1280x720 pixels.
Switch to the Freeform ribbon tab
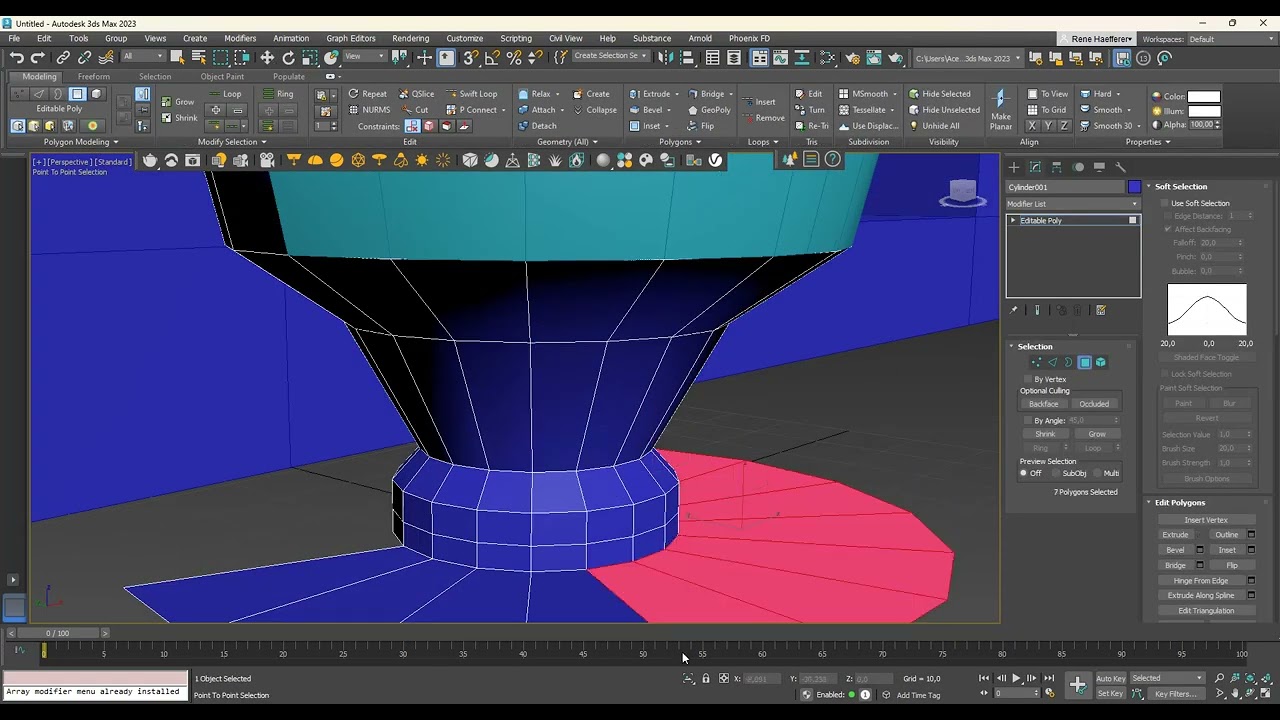pos(94,76)
